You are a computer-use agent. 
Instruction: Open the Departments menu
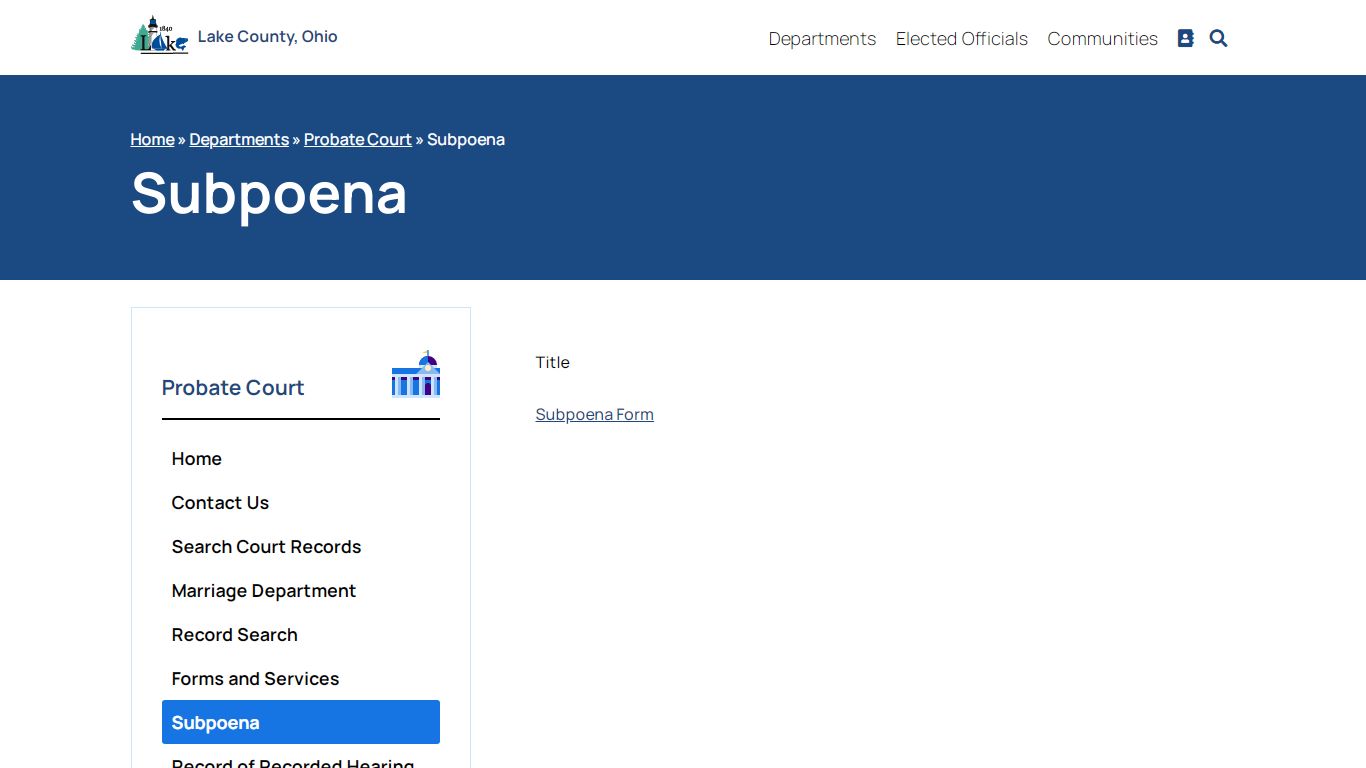822,38
